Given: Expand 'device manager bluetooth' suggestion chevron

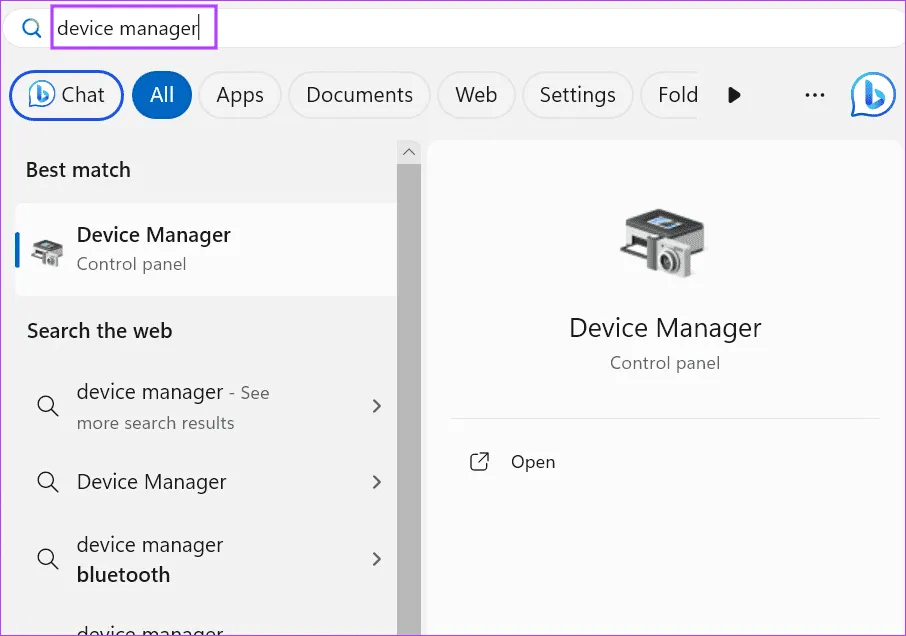Looking at the screenshot, I should tap(377, 559).
